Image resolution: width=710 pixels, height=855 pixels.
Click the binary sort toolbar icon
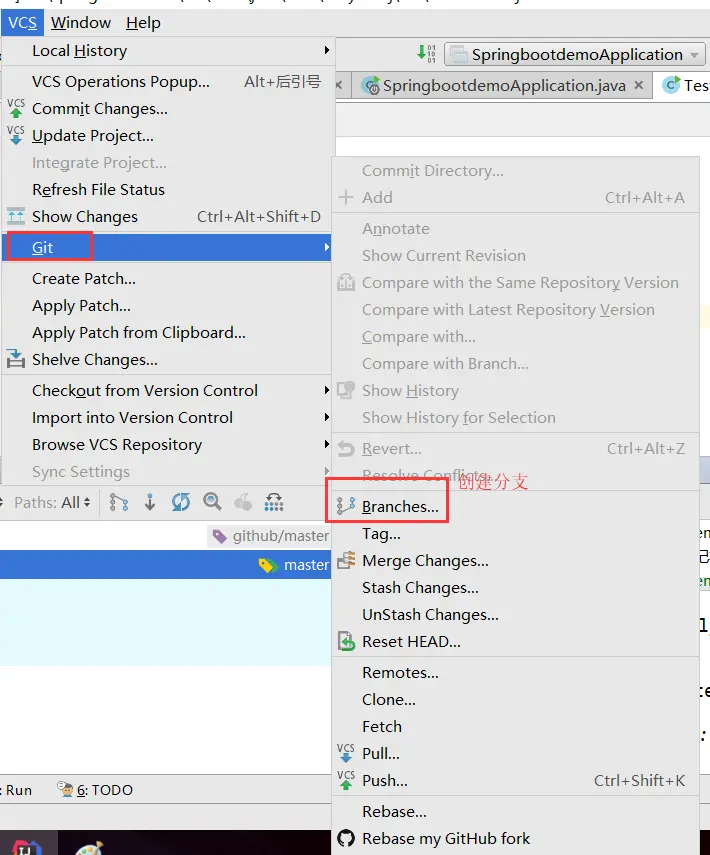pyautogui.click(x=426, y=53)
